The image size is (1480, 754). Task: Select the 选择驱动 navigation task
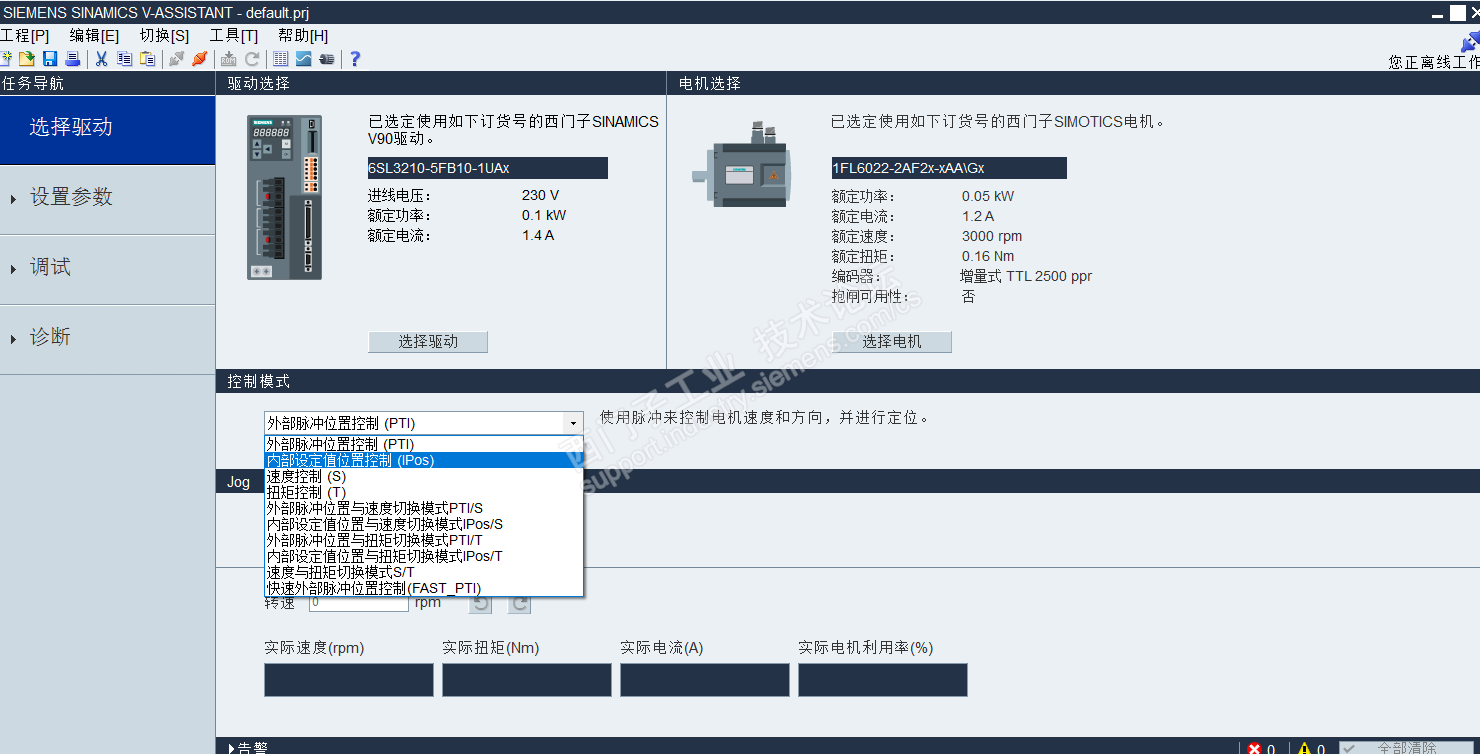point(107,128)
